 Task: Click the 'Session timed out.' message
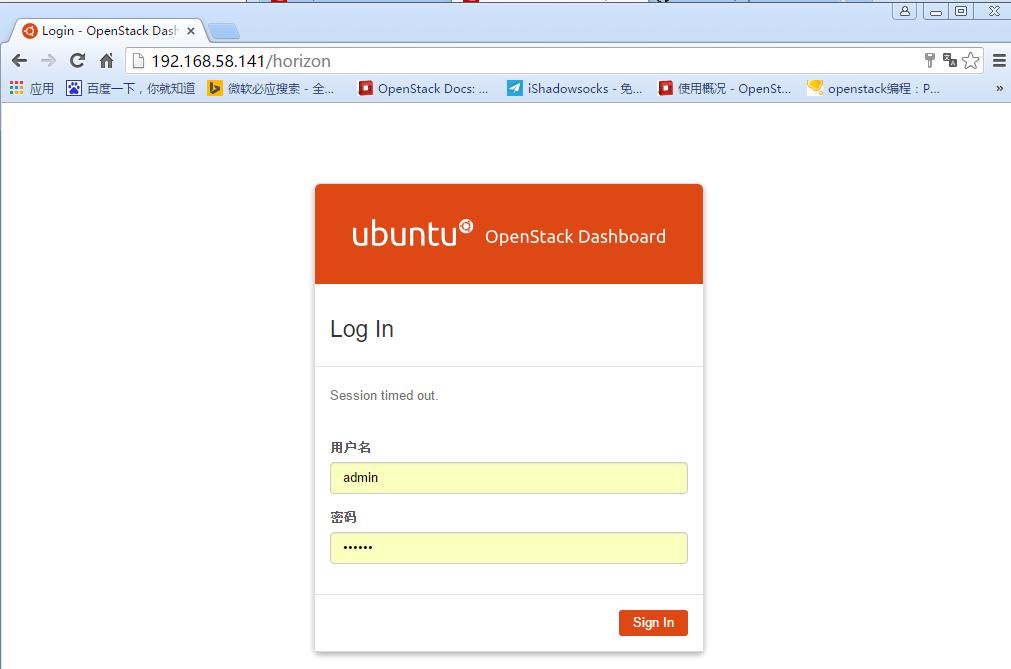pyautogui.click(x=384, y=395)
